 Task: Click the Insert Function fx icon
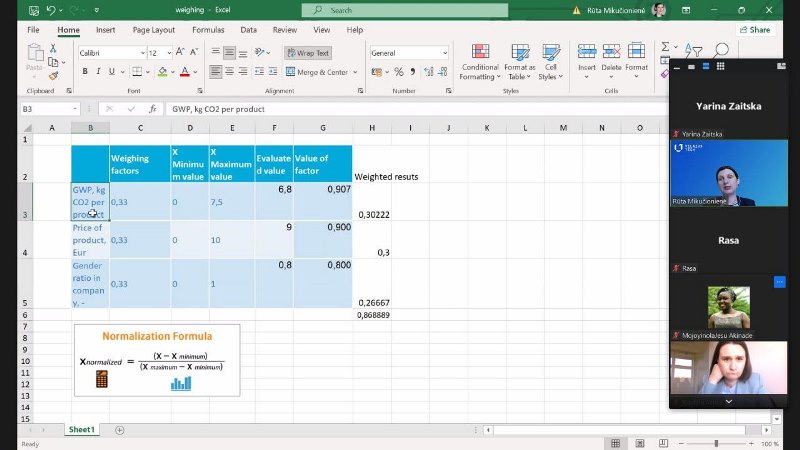[x=152, y=109]
